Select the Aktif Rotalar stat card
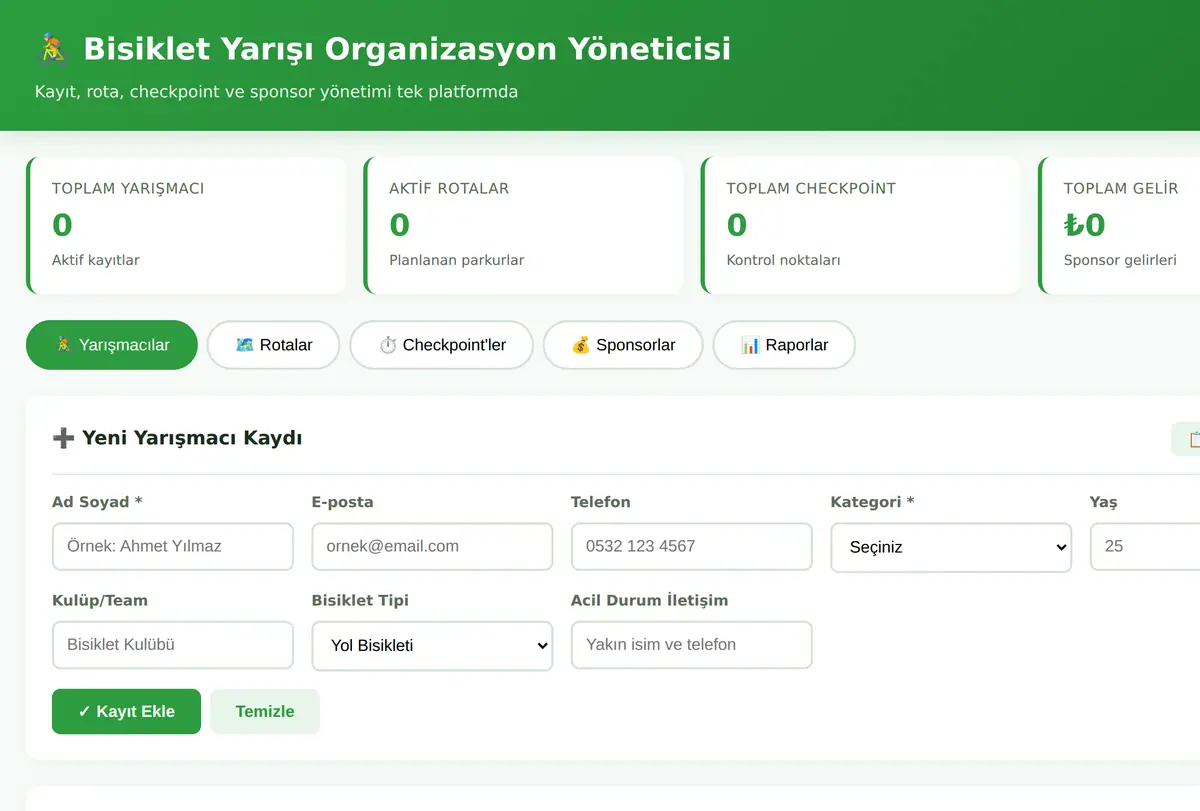This screenshot has width=1200, height=811. (523, 225)
